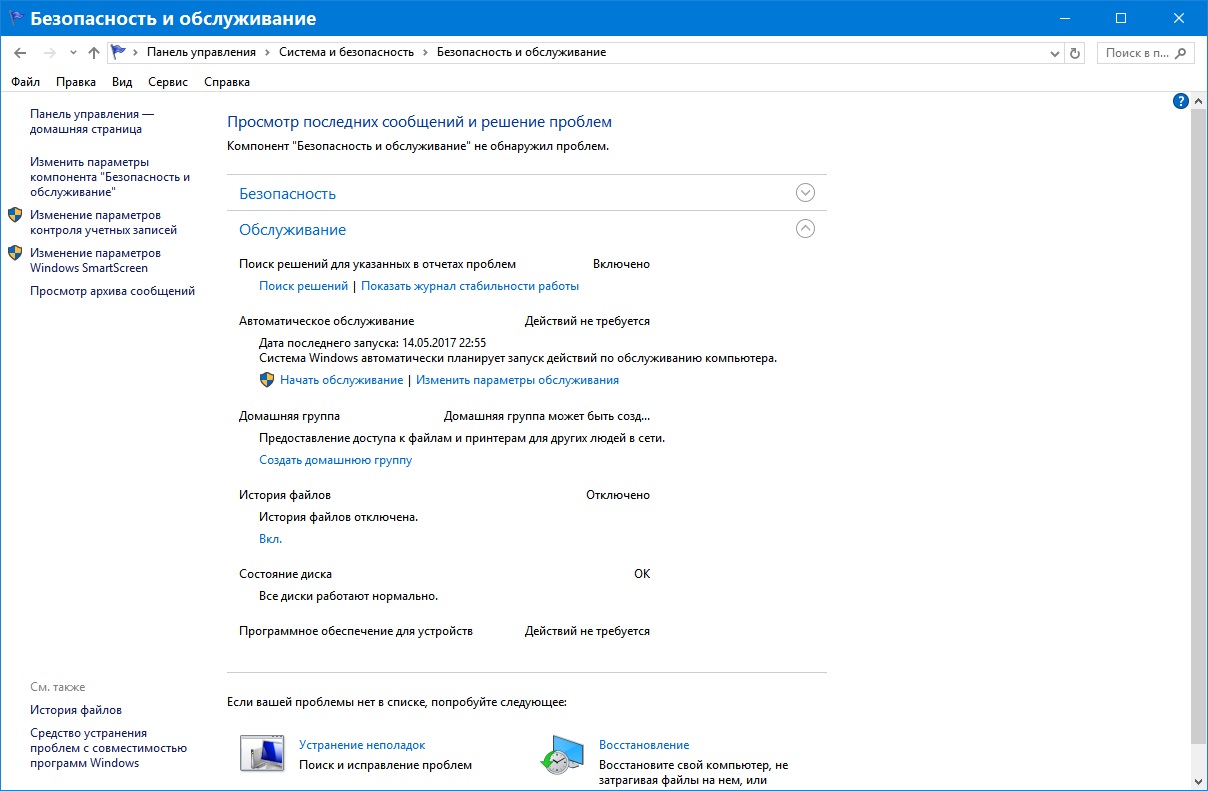Click the shield icon beside Начать обслуживание

point(267,380)
